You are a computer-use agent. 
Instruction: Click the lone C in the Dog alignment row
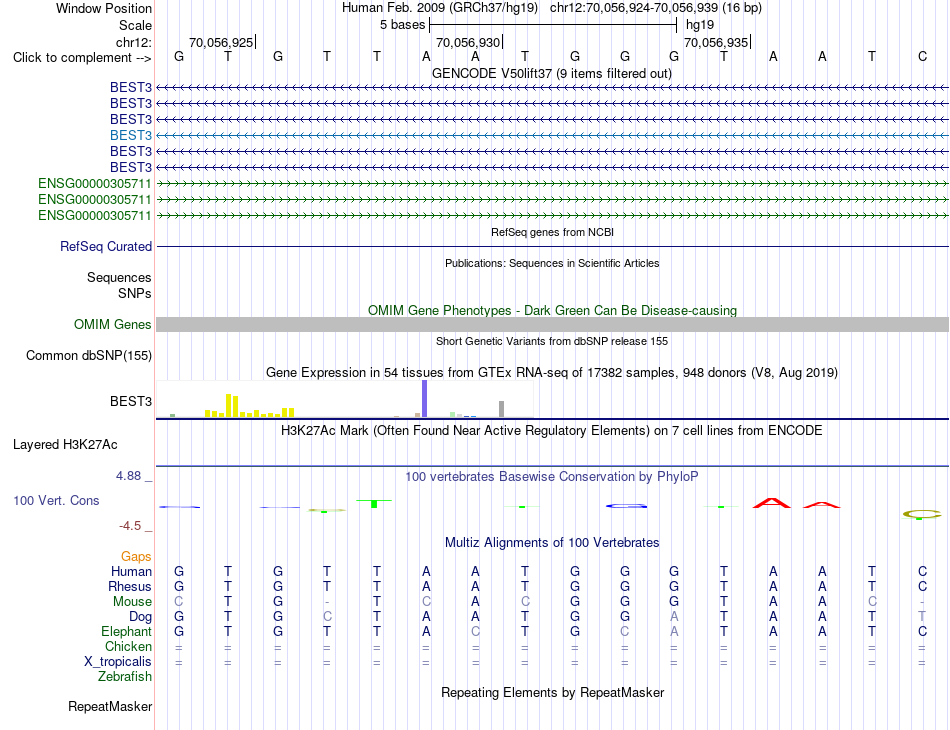[x=327, y=617]
